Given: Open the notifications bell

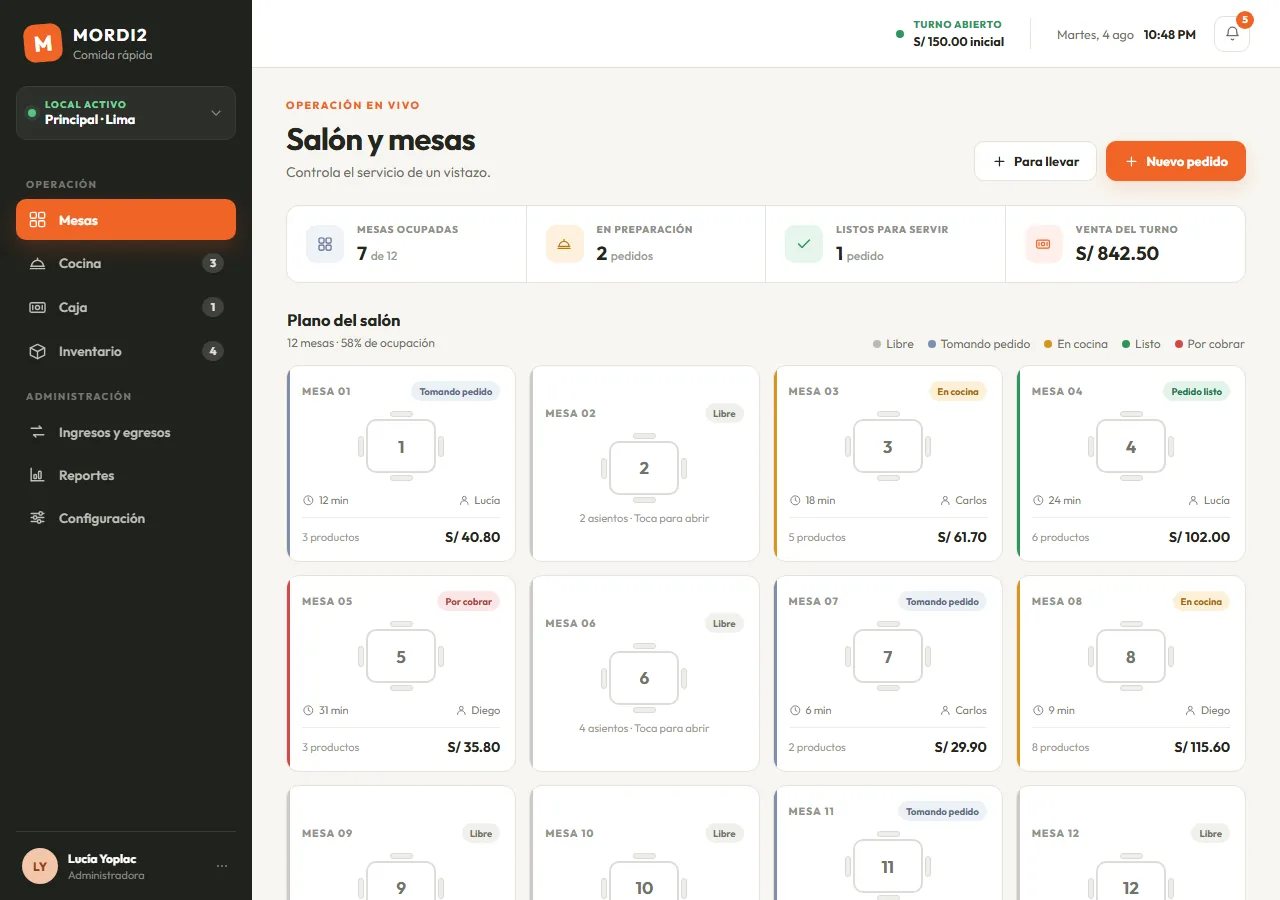Looking at the screenshot, I should pos(1232,34).
